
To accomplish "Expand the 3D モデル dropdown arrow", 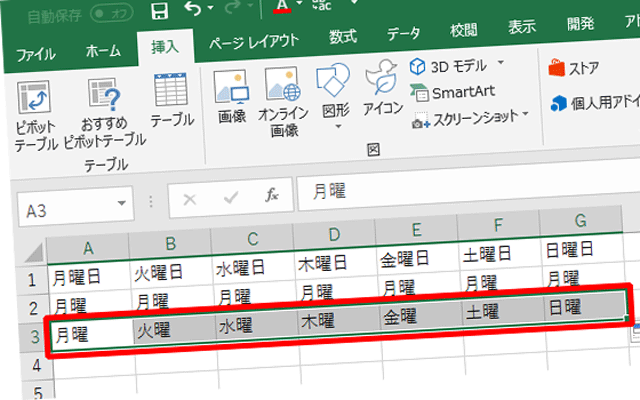I will tap(500, 62).
